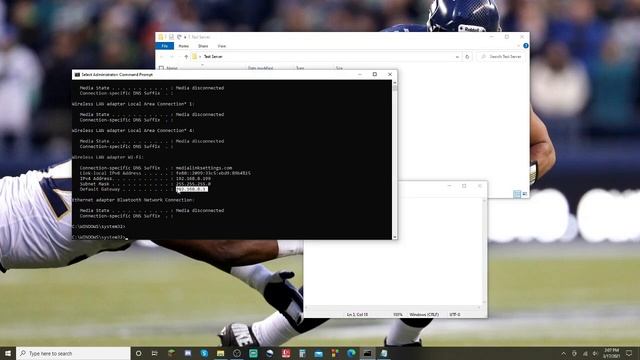Open the volume icon in system tray
This screenshot has width=640, height=360.
[595, 353]
